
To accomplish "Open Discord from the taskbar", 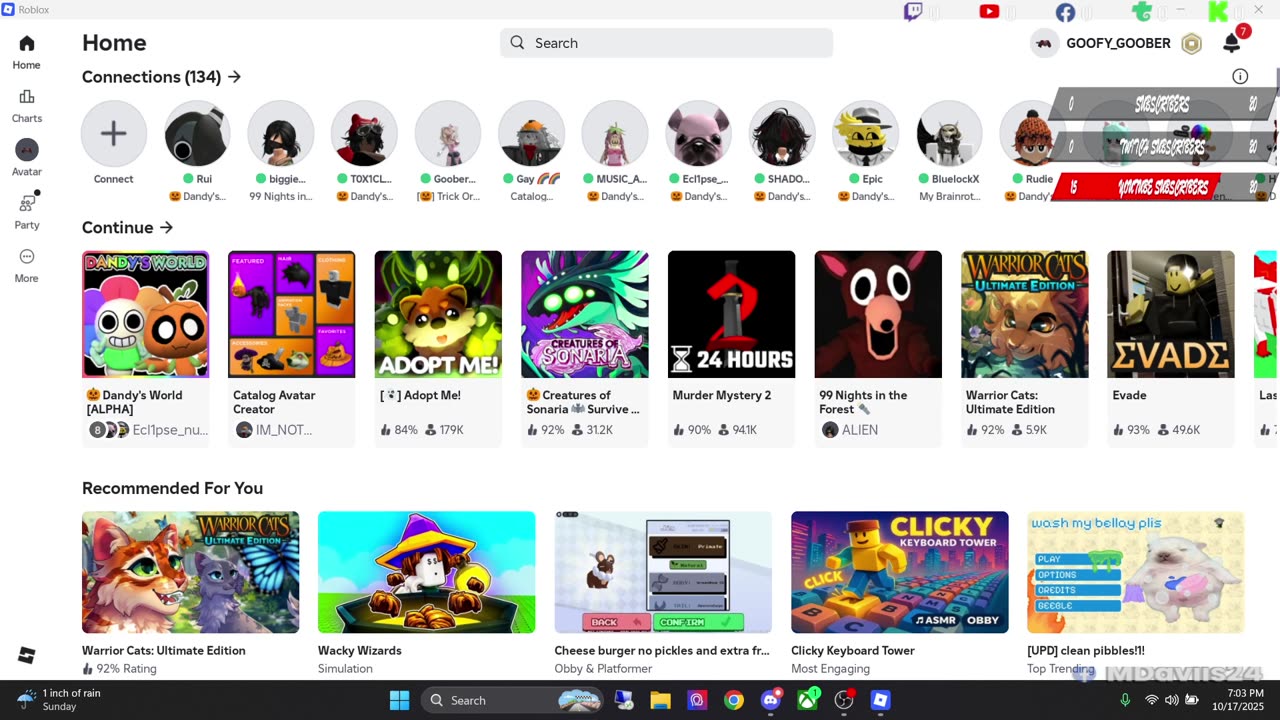I will point(771,700).
